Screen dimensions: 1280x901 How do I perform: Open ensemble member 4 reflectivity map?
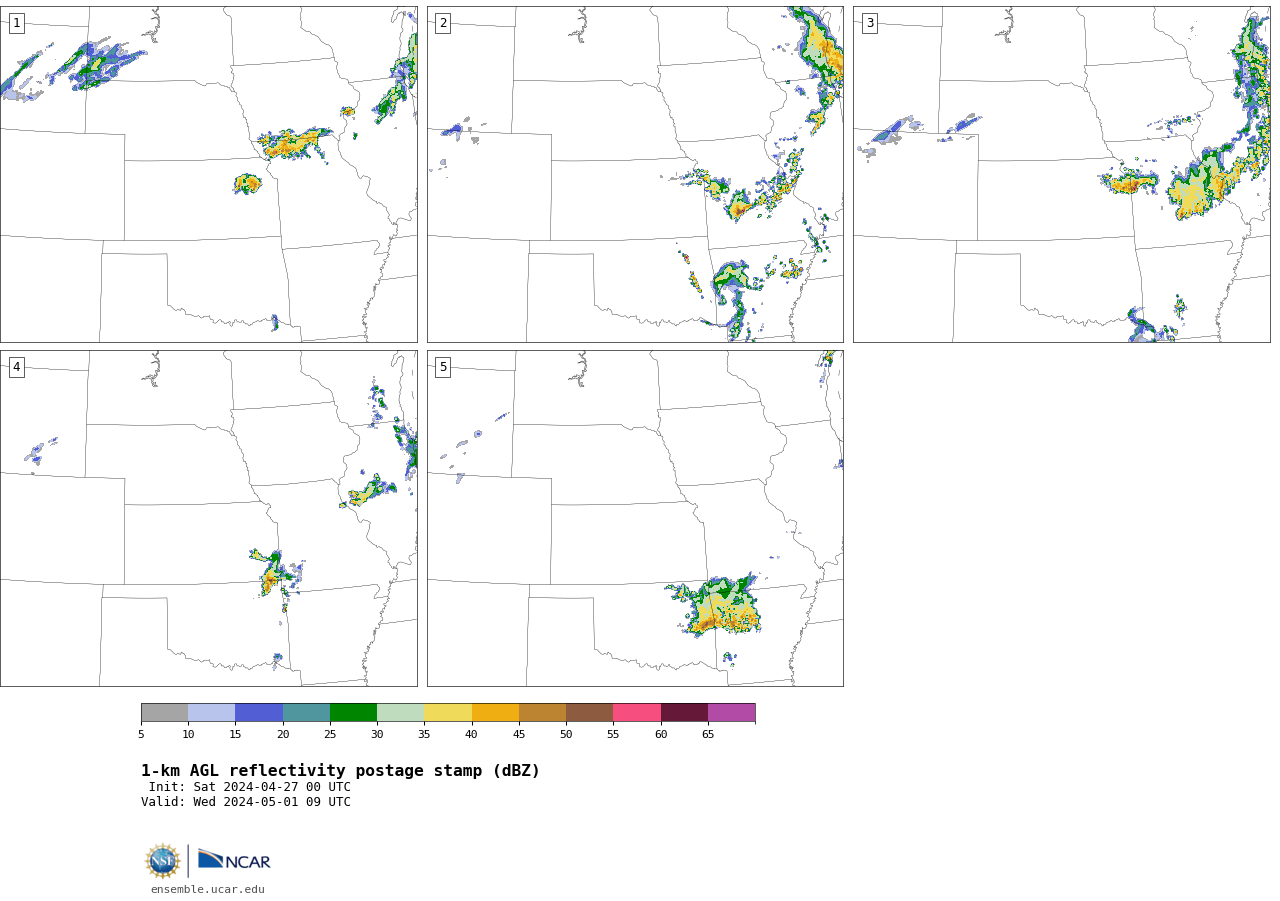[208, 518]
